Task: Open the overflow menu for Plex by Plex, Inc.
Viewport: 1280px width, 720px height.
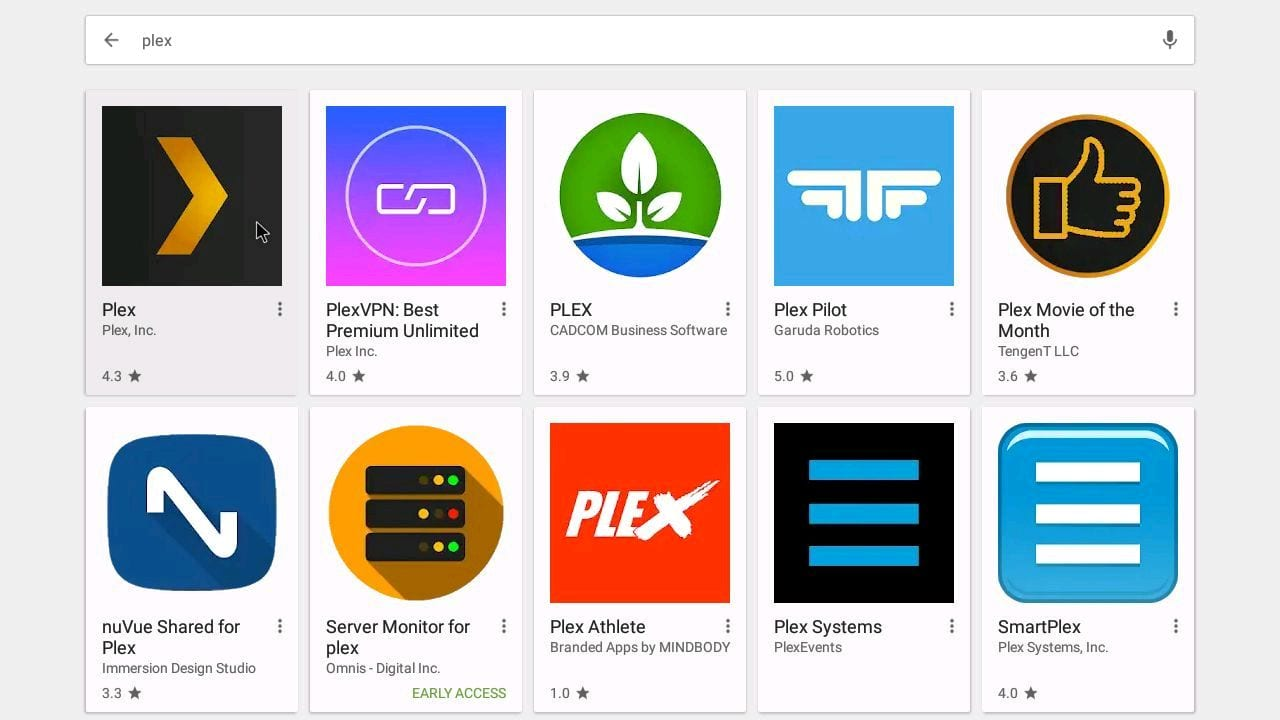Action: pyautogui.click(x=280, y=310)
